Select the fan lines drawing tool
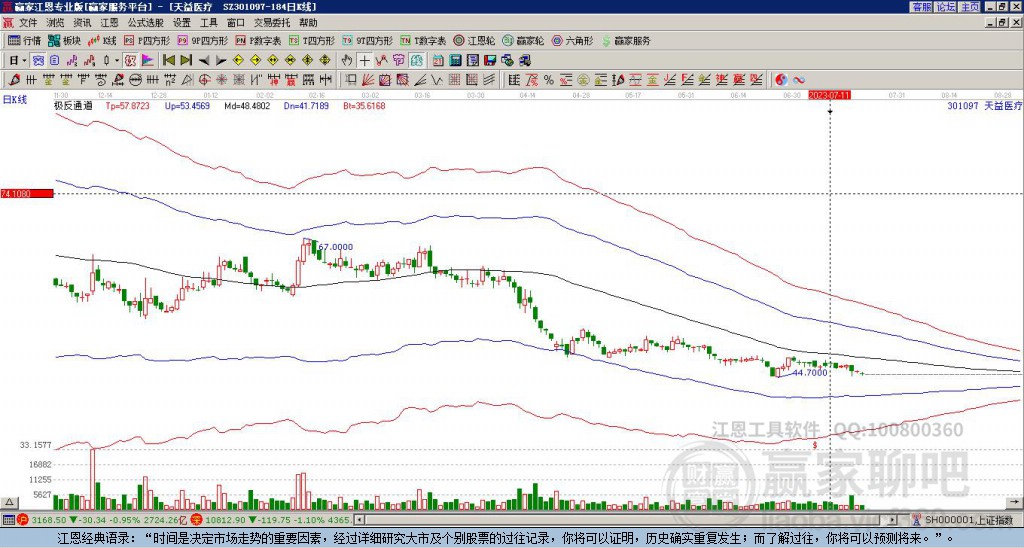The width and height of the screenshot is (1024, 548). tap(368, 80)
